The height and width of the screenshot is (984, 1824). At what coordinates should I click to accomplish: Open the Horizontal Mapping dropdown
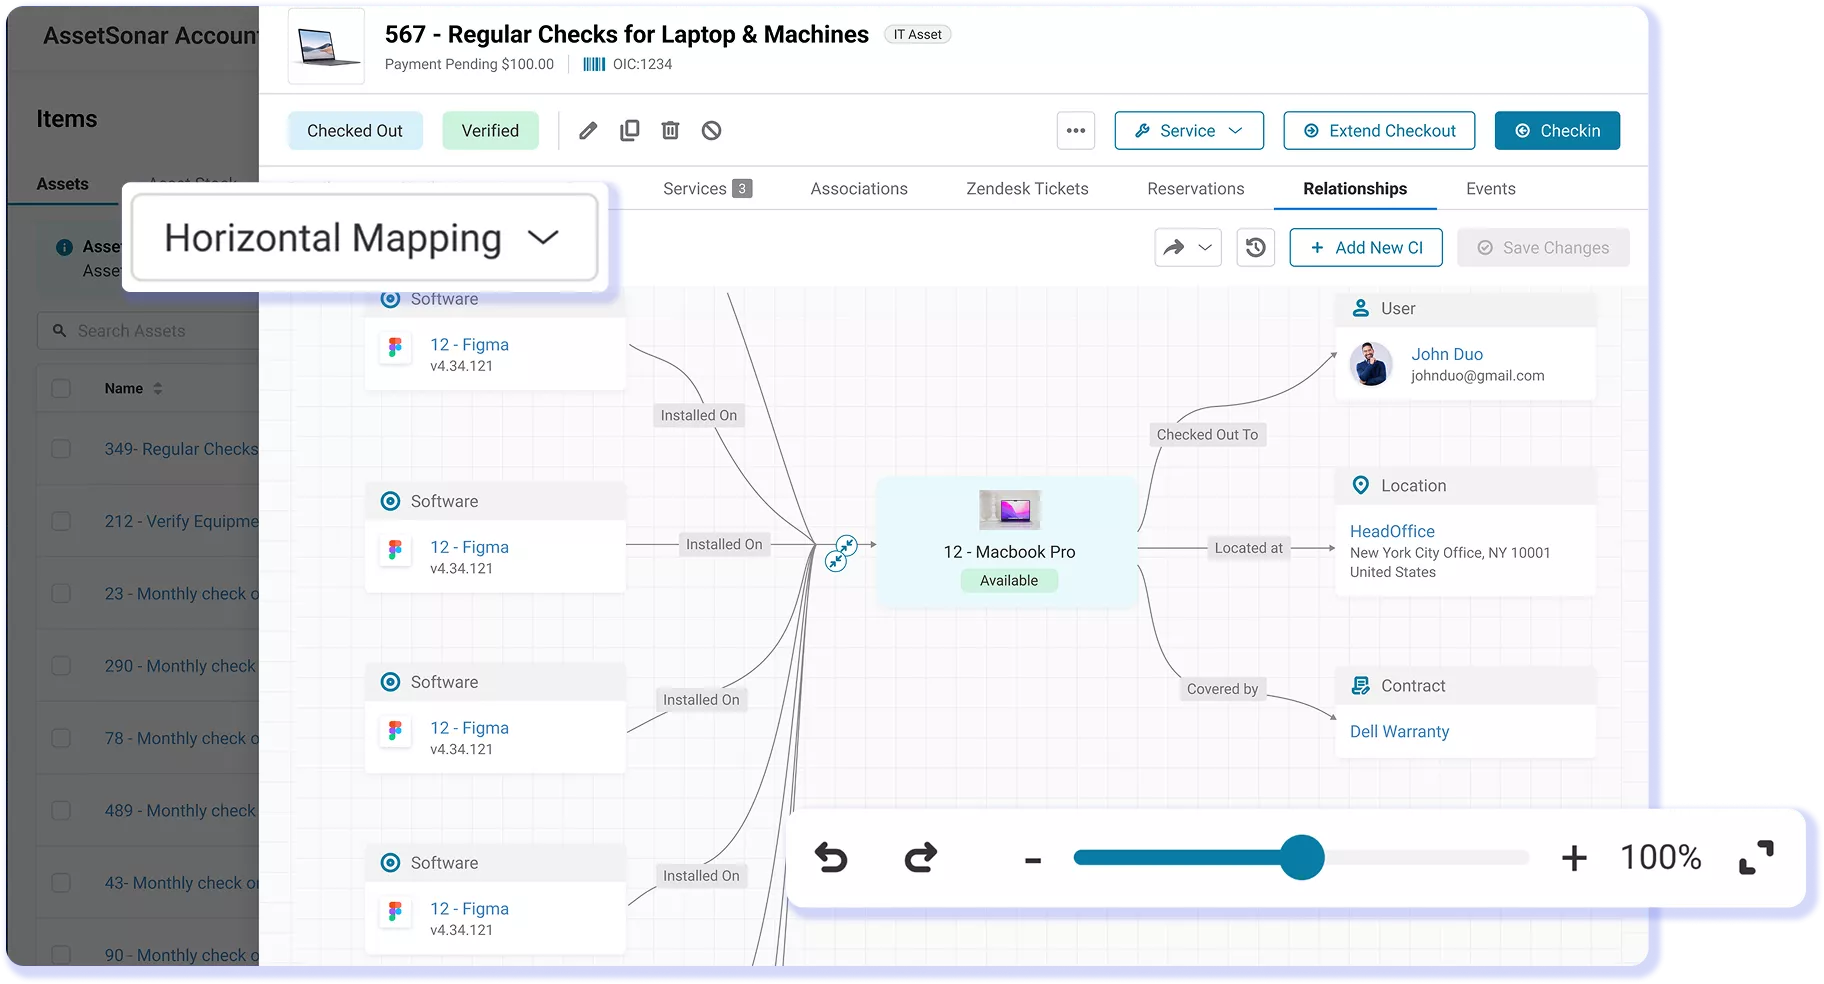point(365,238)
